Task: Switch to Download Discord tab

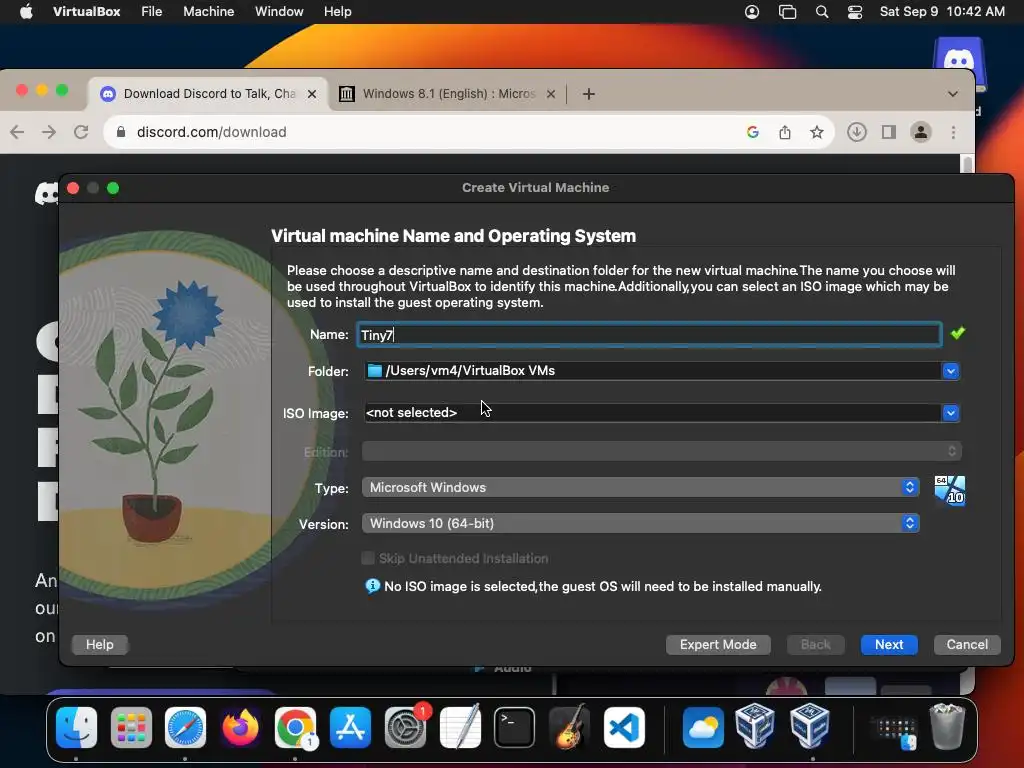Action: pyautogui.click(x=209, y=94)
